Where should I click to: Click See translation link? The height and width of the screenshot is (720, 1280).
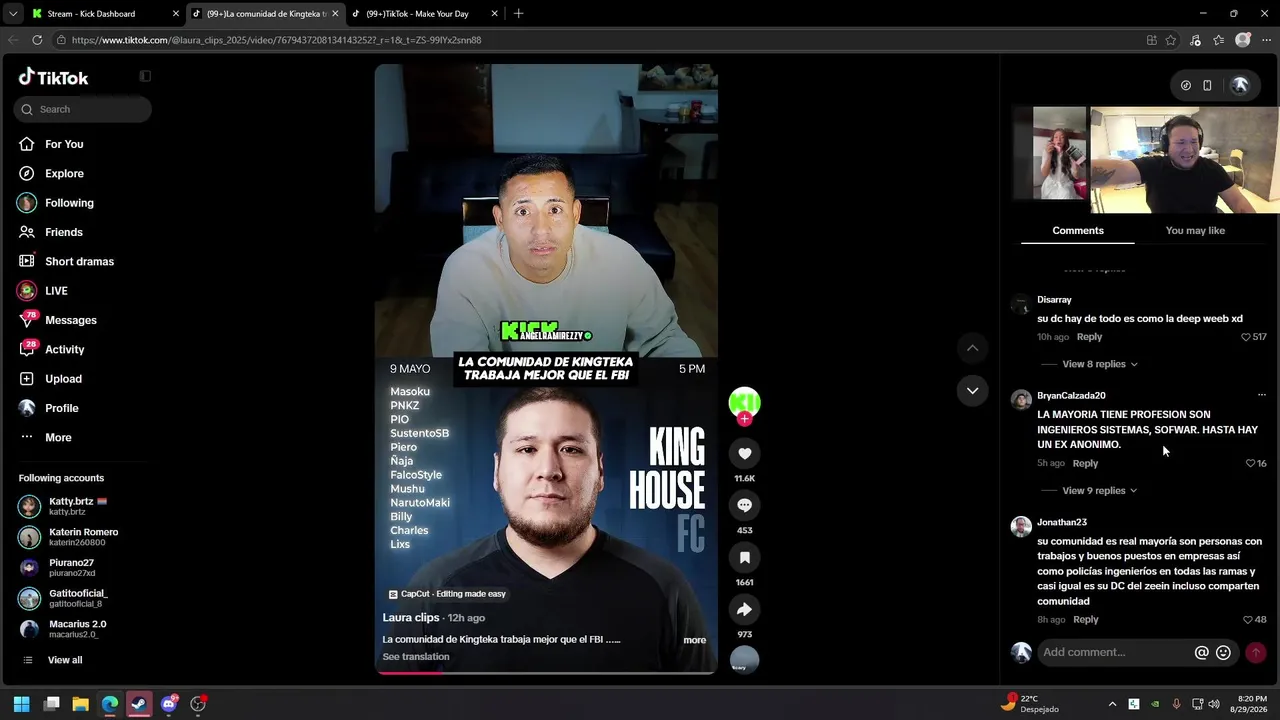416,657
